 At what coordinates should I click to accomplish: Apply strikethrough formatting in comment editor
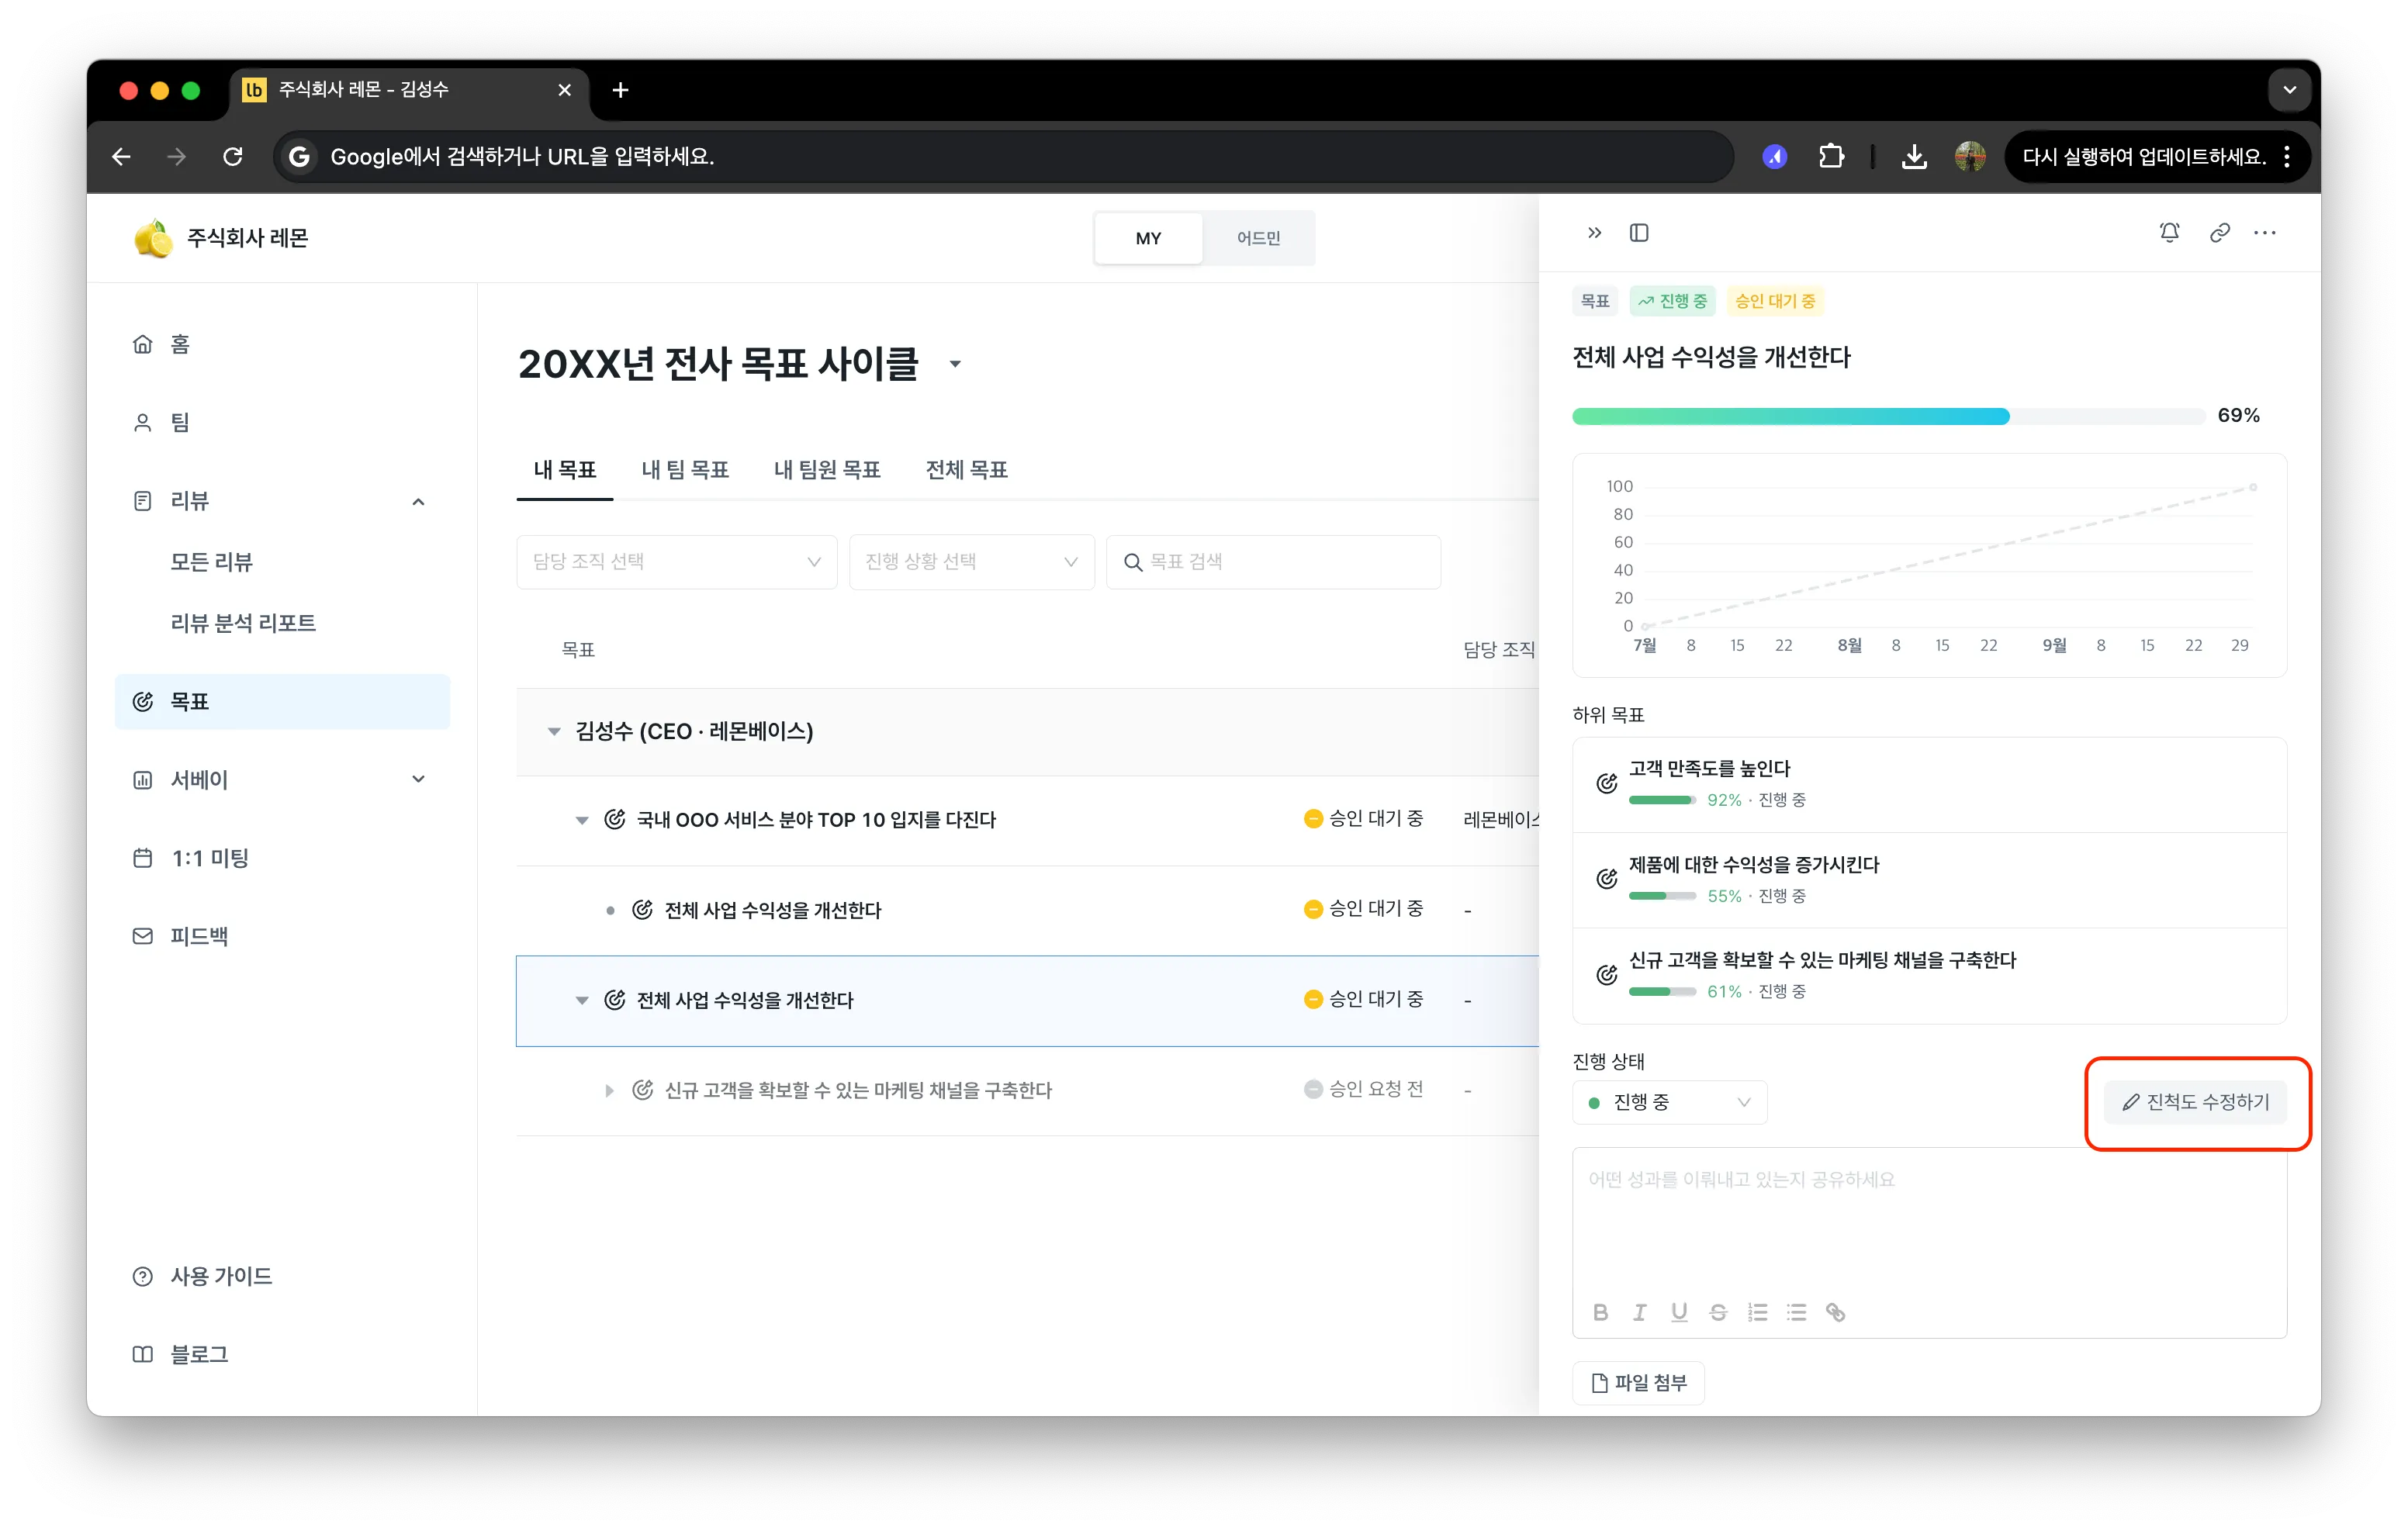(x=1718, y=1312)
